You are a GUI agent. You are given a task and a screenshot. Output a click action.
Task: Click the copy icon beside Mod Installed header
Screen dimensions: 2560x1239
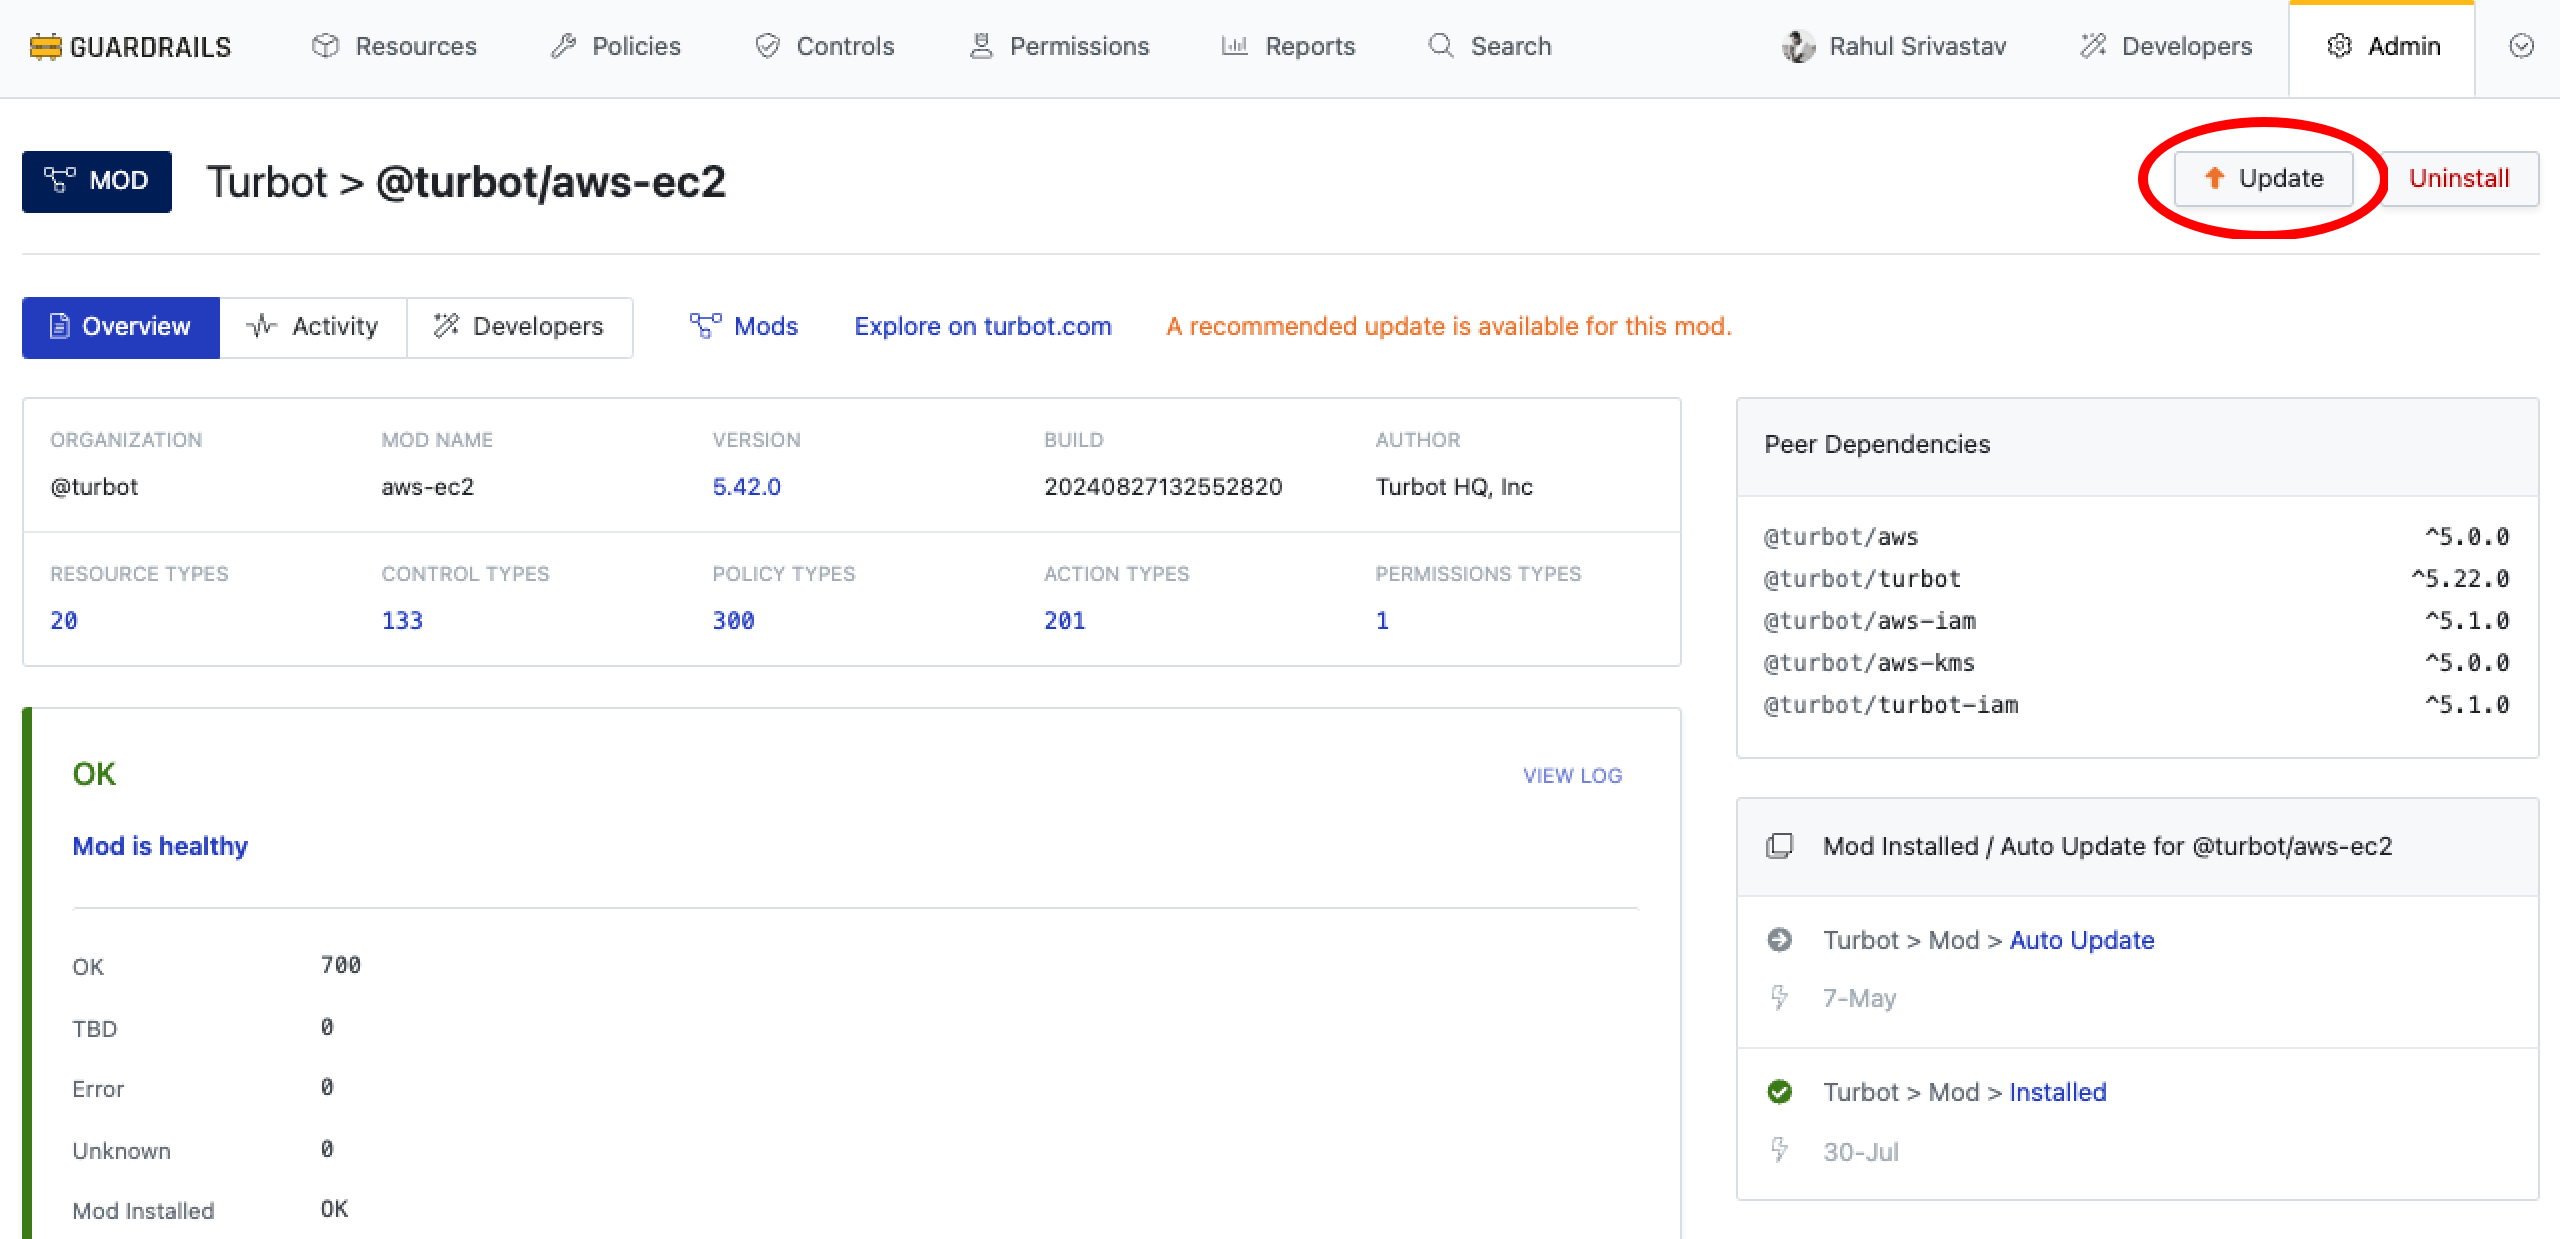(x=1780, y=846)
